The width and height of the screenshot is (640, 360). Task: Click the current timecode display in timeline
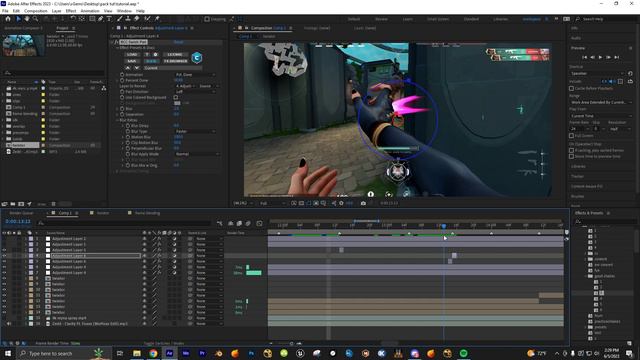pos(18,222)
